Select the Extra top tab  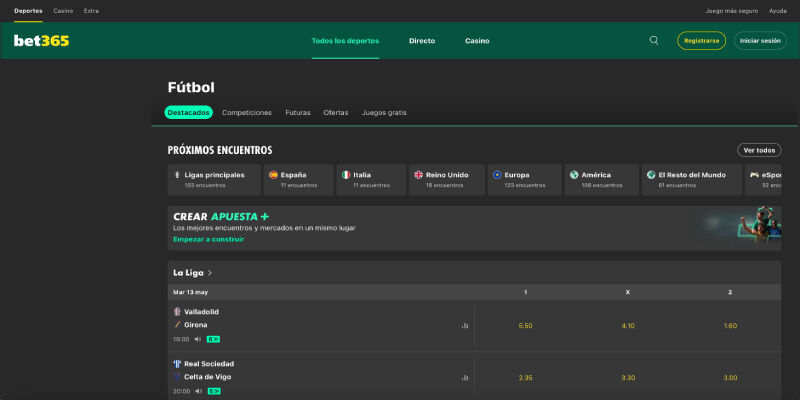pos(91,11)
